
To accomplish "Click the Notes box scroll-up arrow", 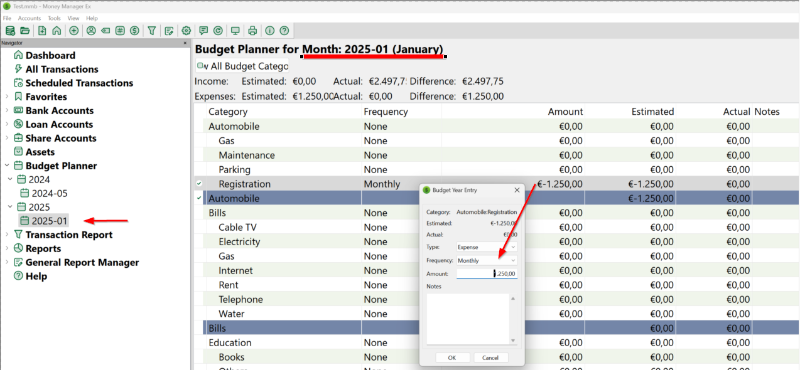I will [x=513, y=298].
